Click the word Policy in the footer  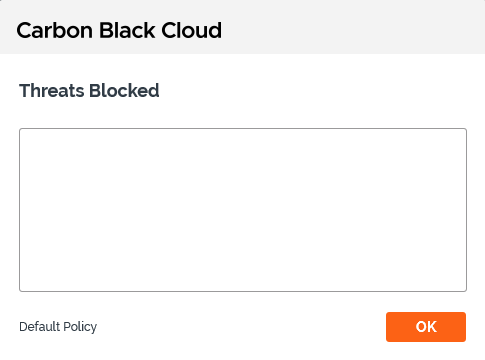click(x=80, y=327)
